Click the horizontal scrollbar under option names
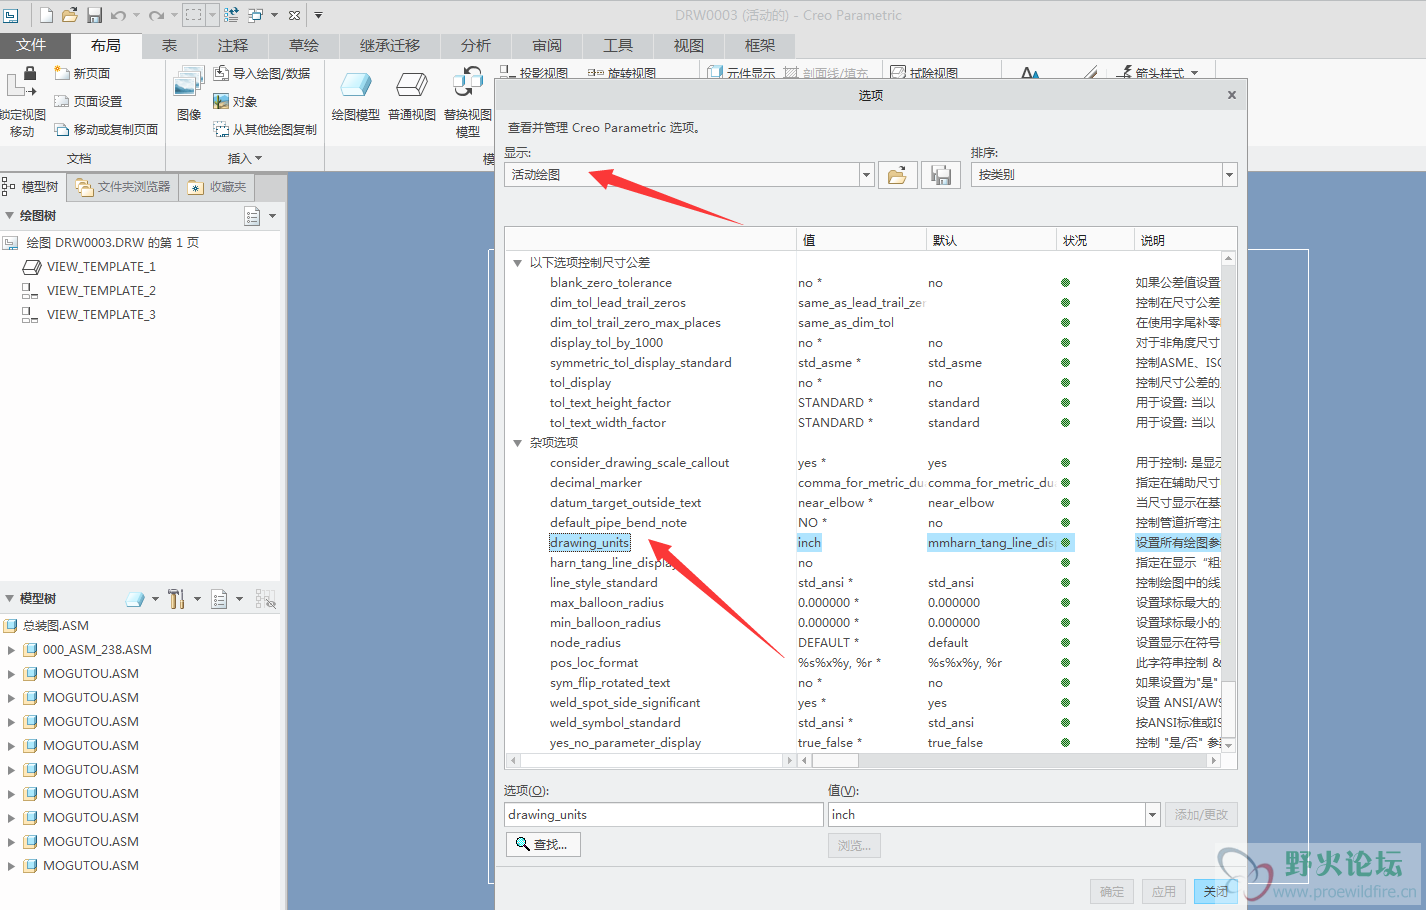The image size is (1426, 910). tap(650, 761)
